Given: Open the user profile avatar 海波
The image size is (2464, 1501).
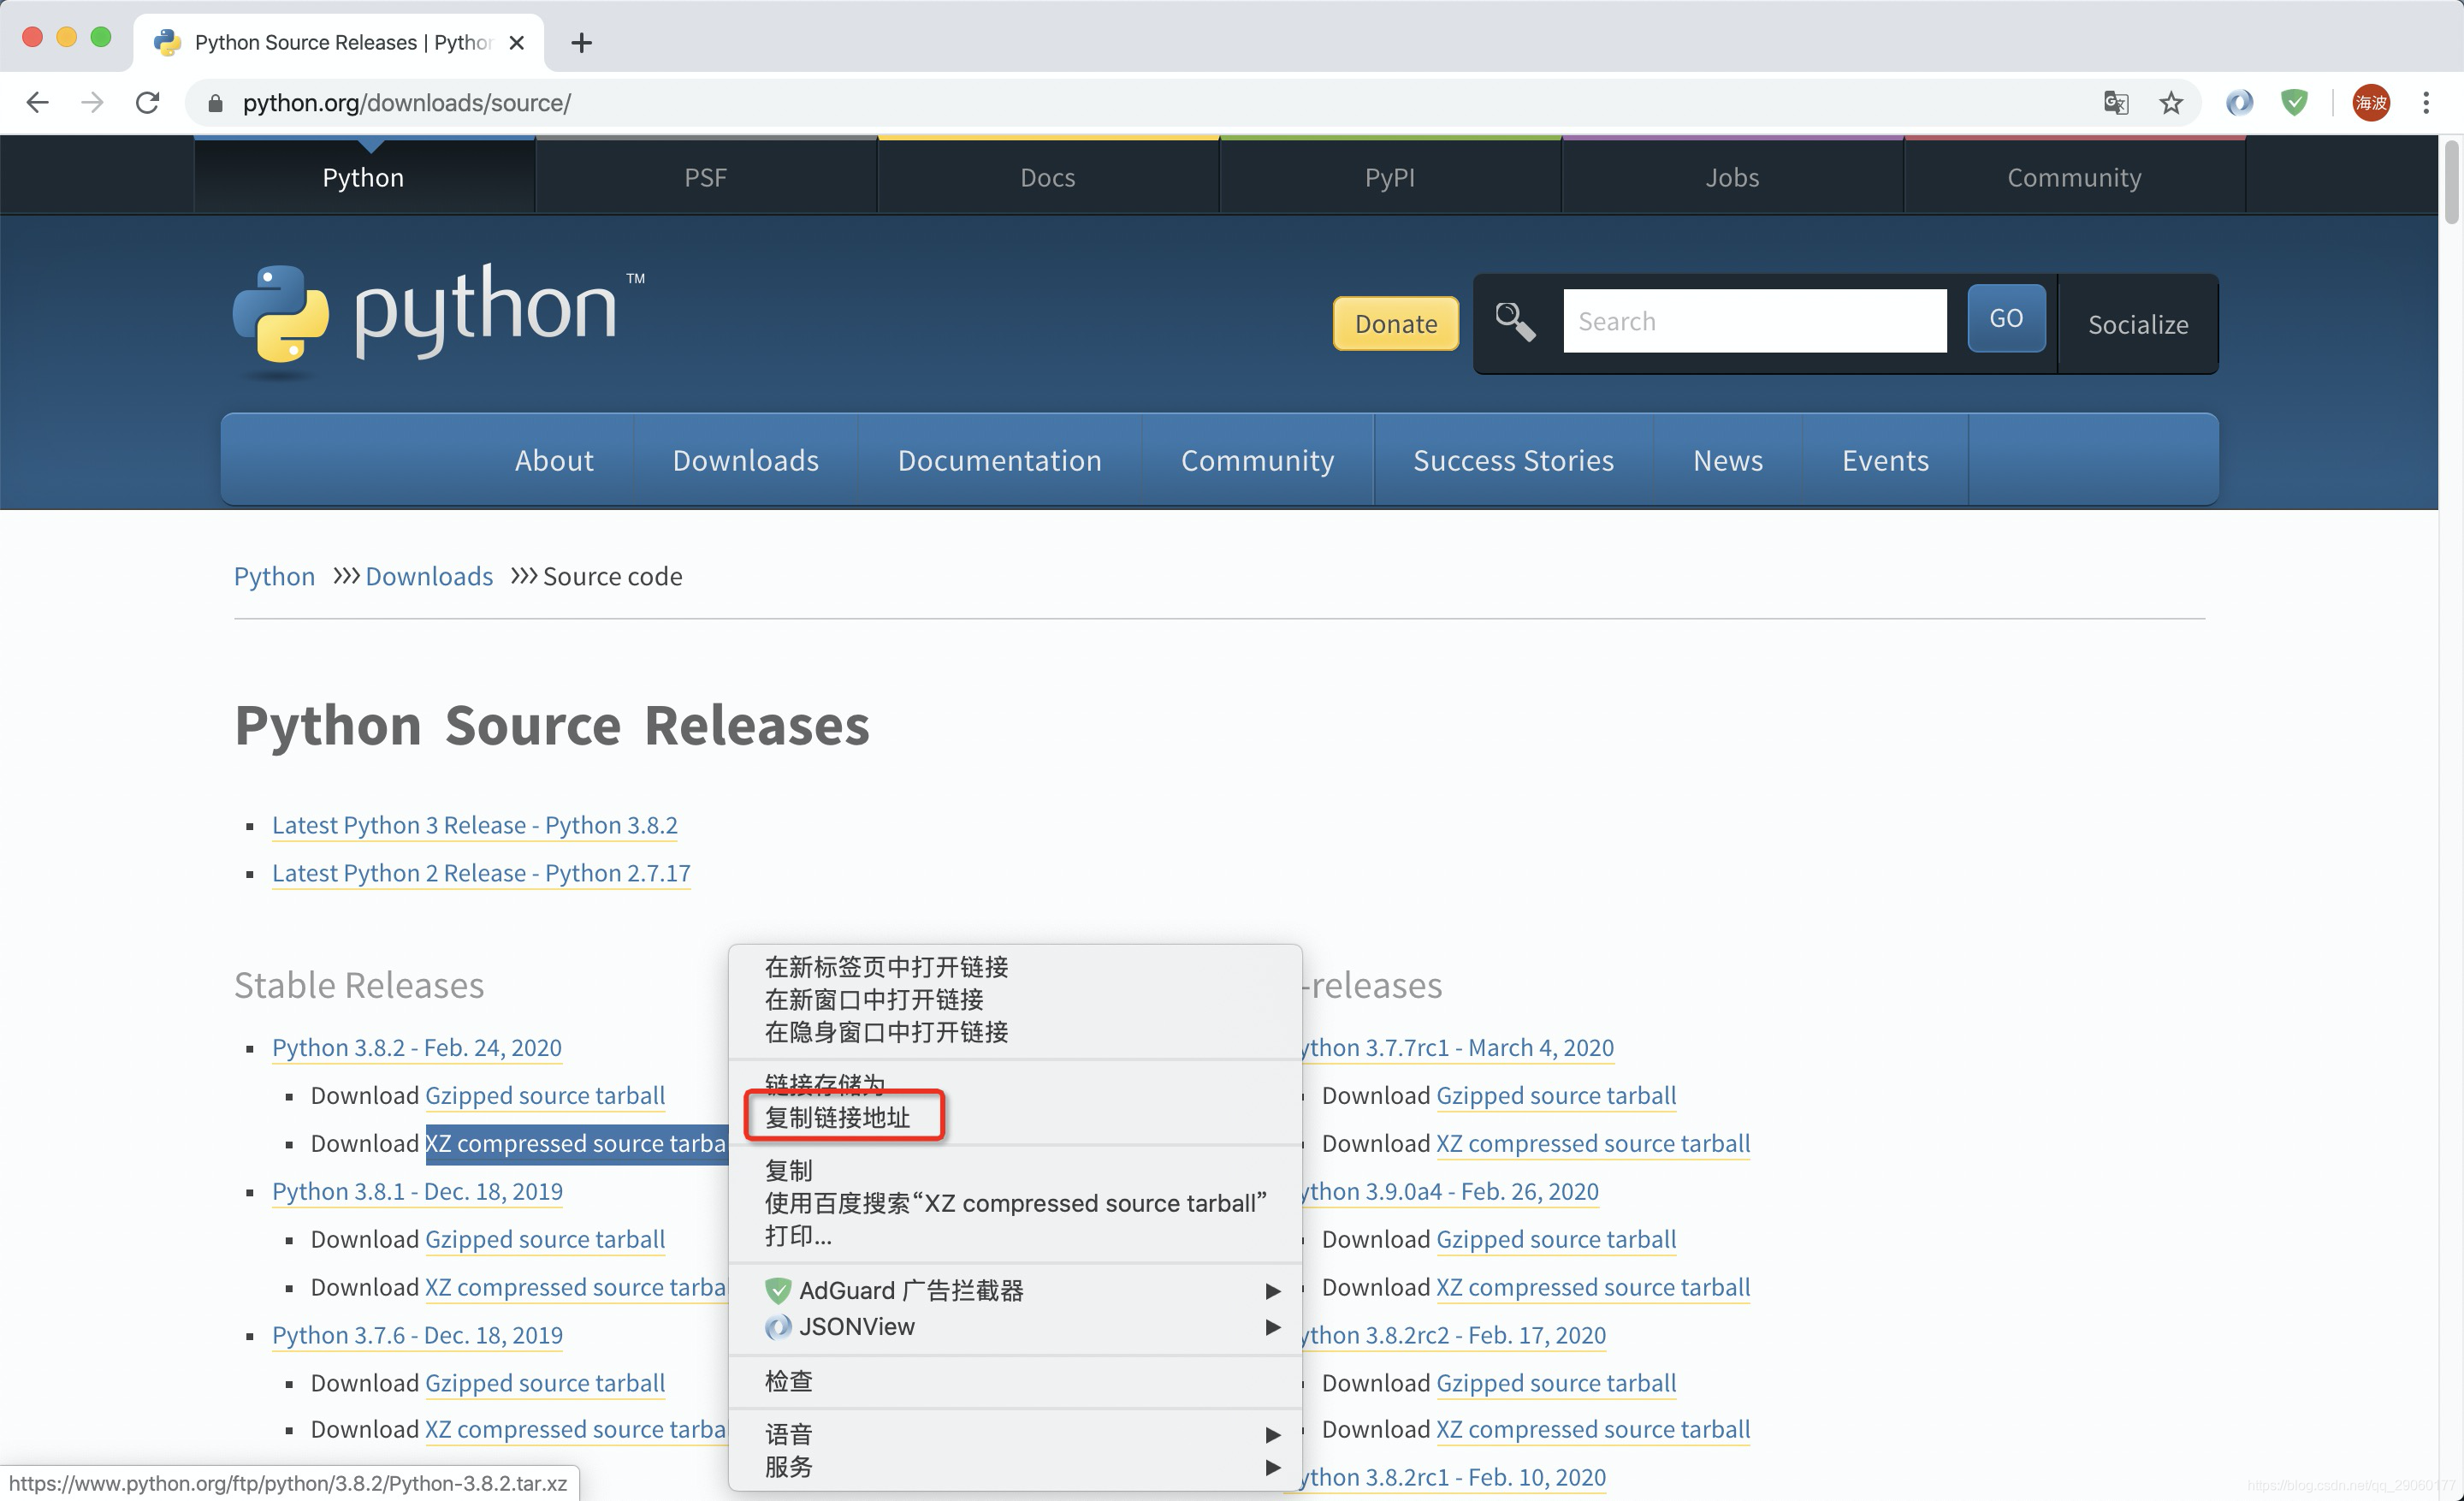Looking at the screenshot, I should pyautogui.click(x=2371, y=102).
